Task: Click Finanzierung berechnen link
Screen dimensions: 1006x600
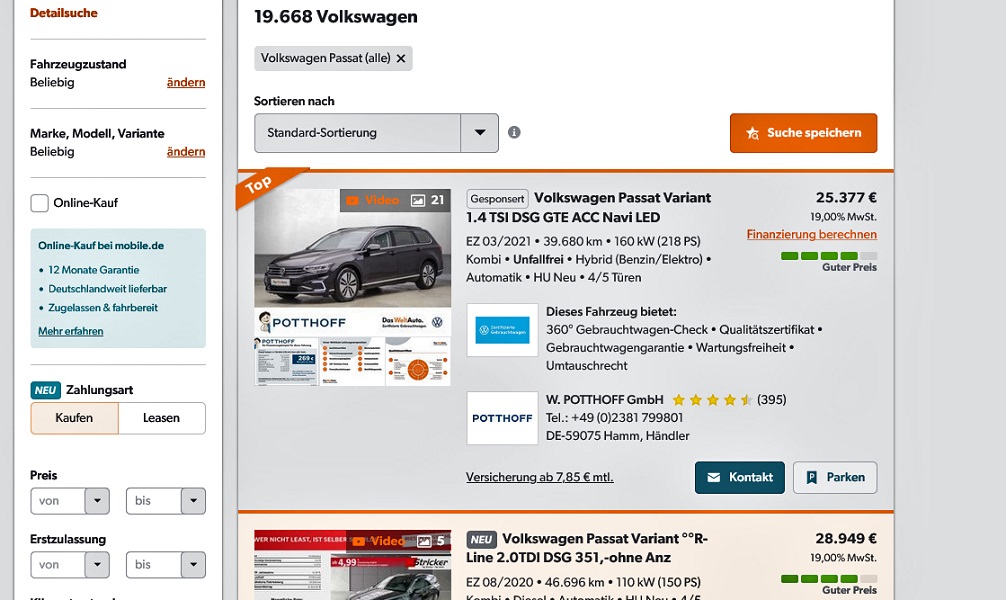Action: [812, 235]
